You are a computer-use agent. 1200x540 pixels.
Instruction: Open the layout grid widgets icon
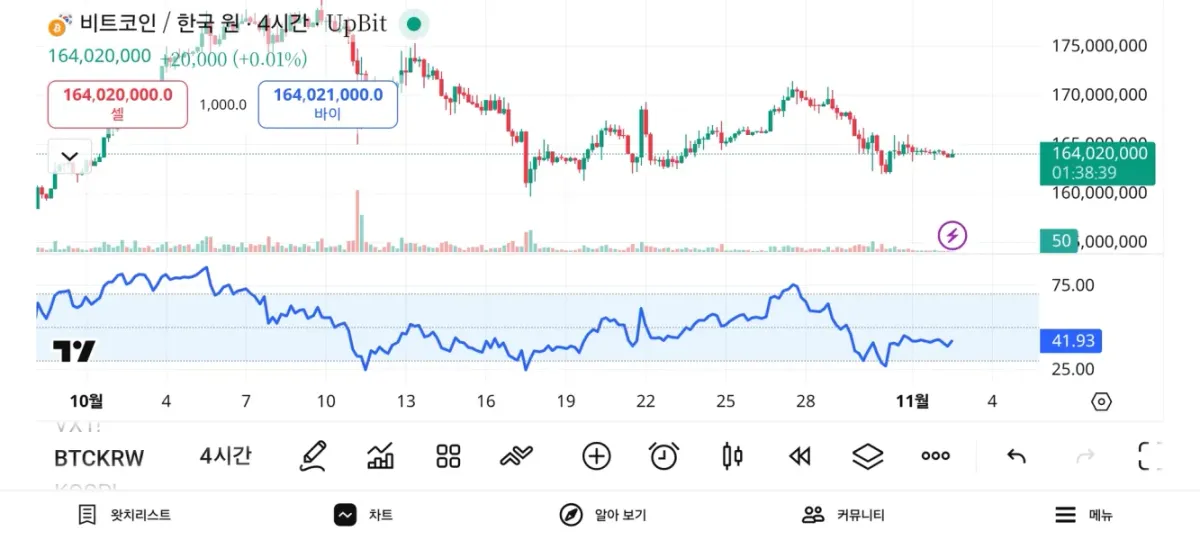point(448,457)
